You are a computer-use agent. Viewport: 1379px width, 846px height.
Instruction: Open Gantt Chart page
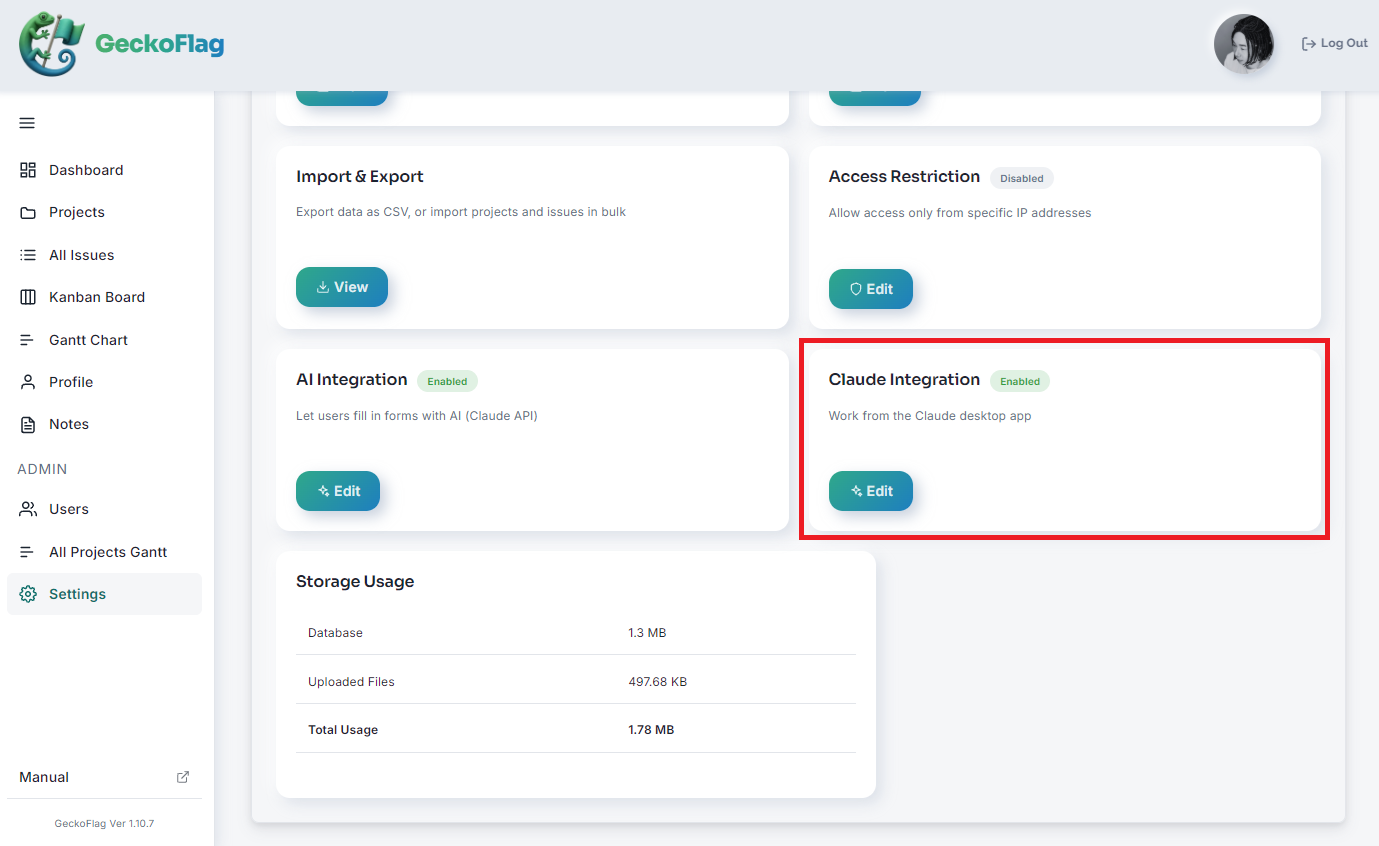[104, 340]
